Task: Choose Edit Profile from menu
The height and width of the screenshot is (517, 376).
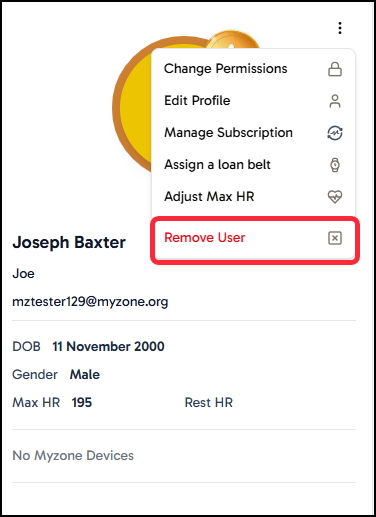Action: 253,101
